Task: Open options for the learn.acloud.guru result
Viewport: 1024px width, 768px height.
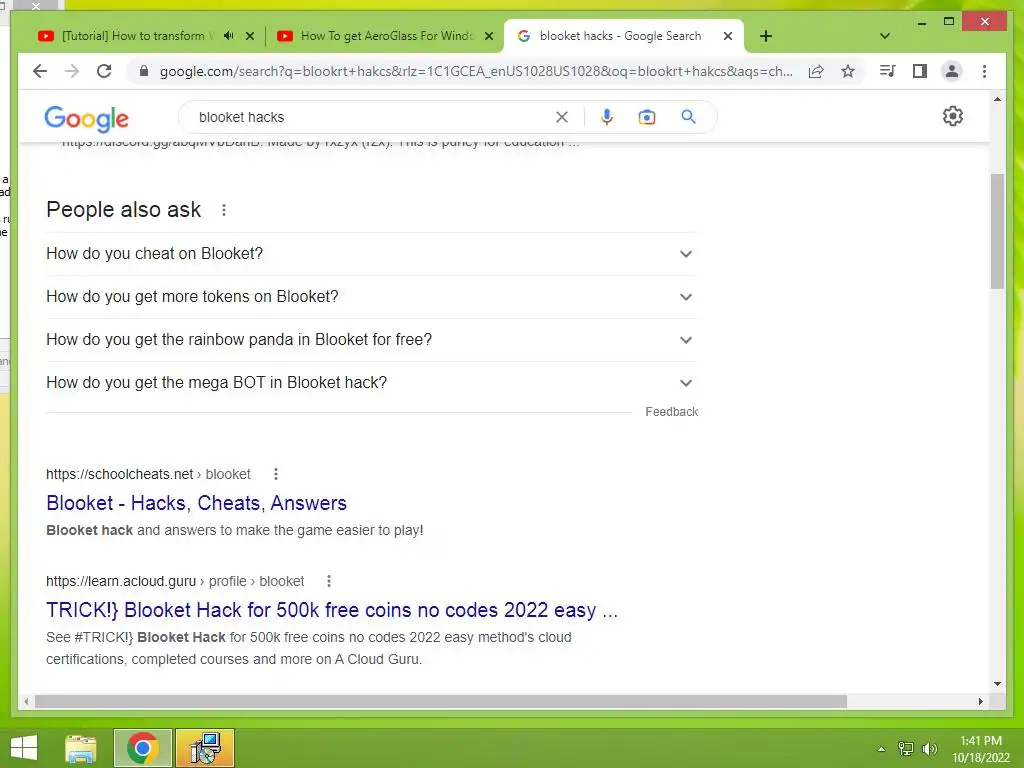Action: pyautogui.click(x=328, y=581)
